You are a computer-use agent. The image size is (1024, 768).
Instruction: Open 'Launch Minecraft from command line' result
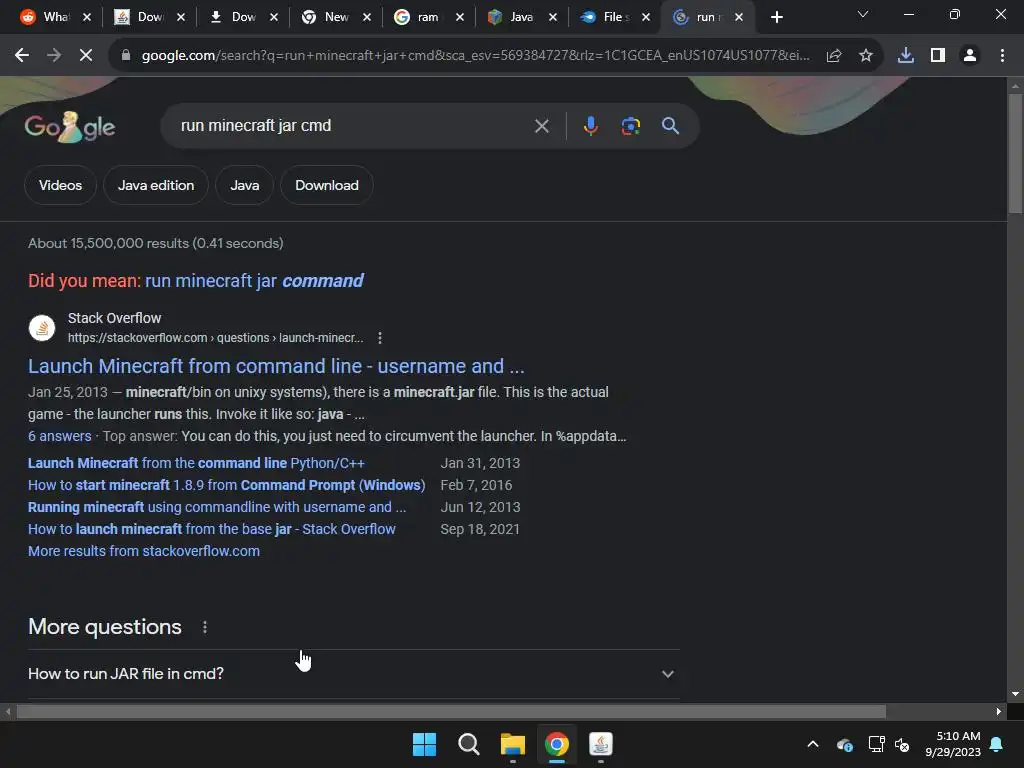tap(276, 366)
